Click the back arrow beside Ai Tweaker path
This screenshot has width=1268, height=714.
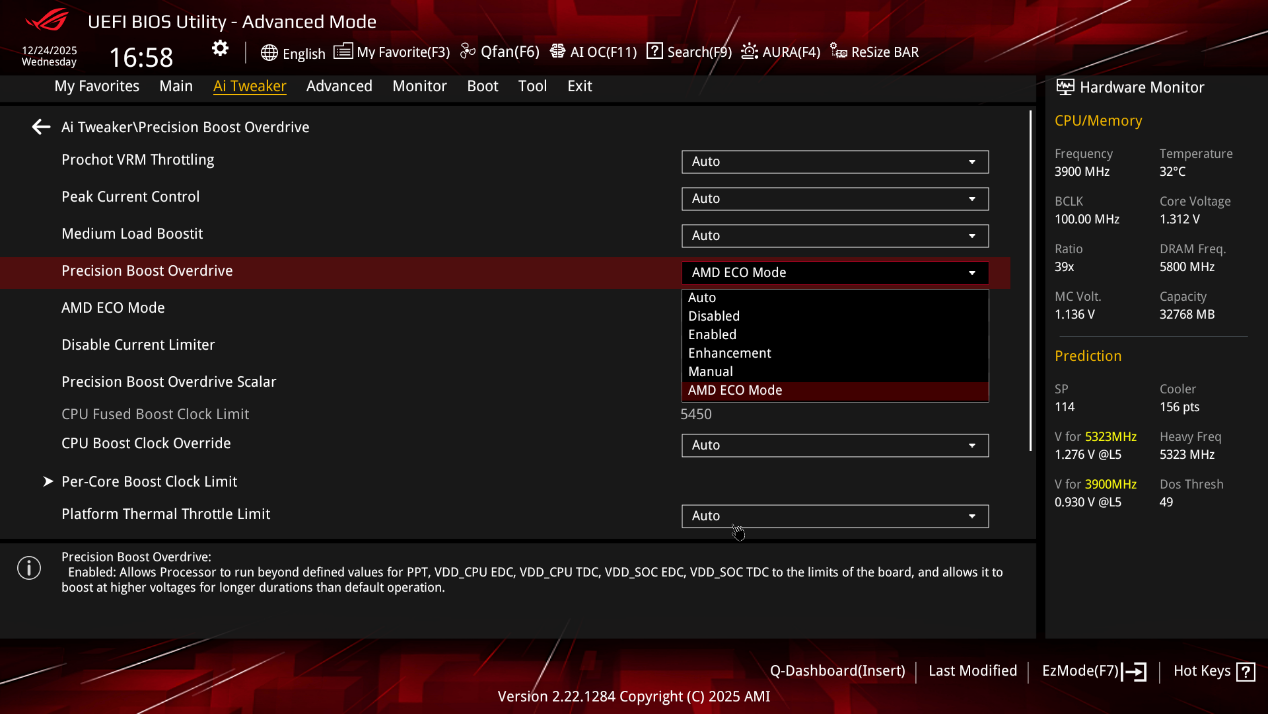point(41,127)
